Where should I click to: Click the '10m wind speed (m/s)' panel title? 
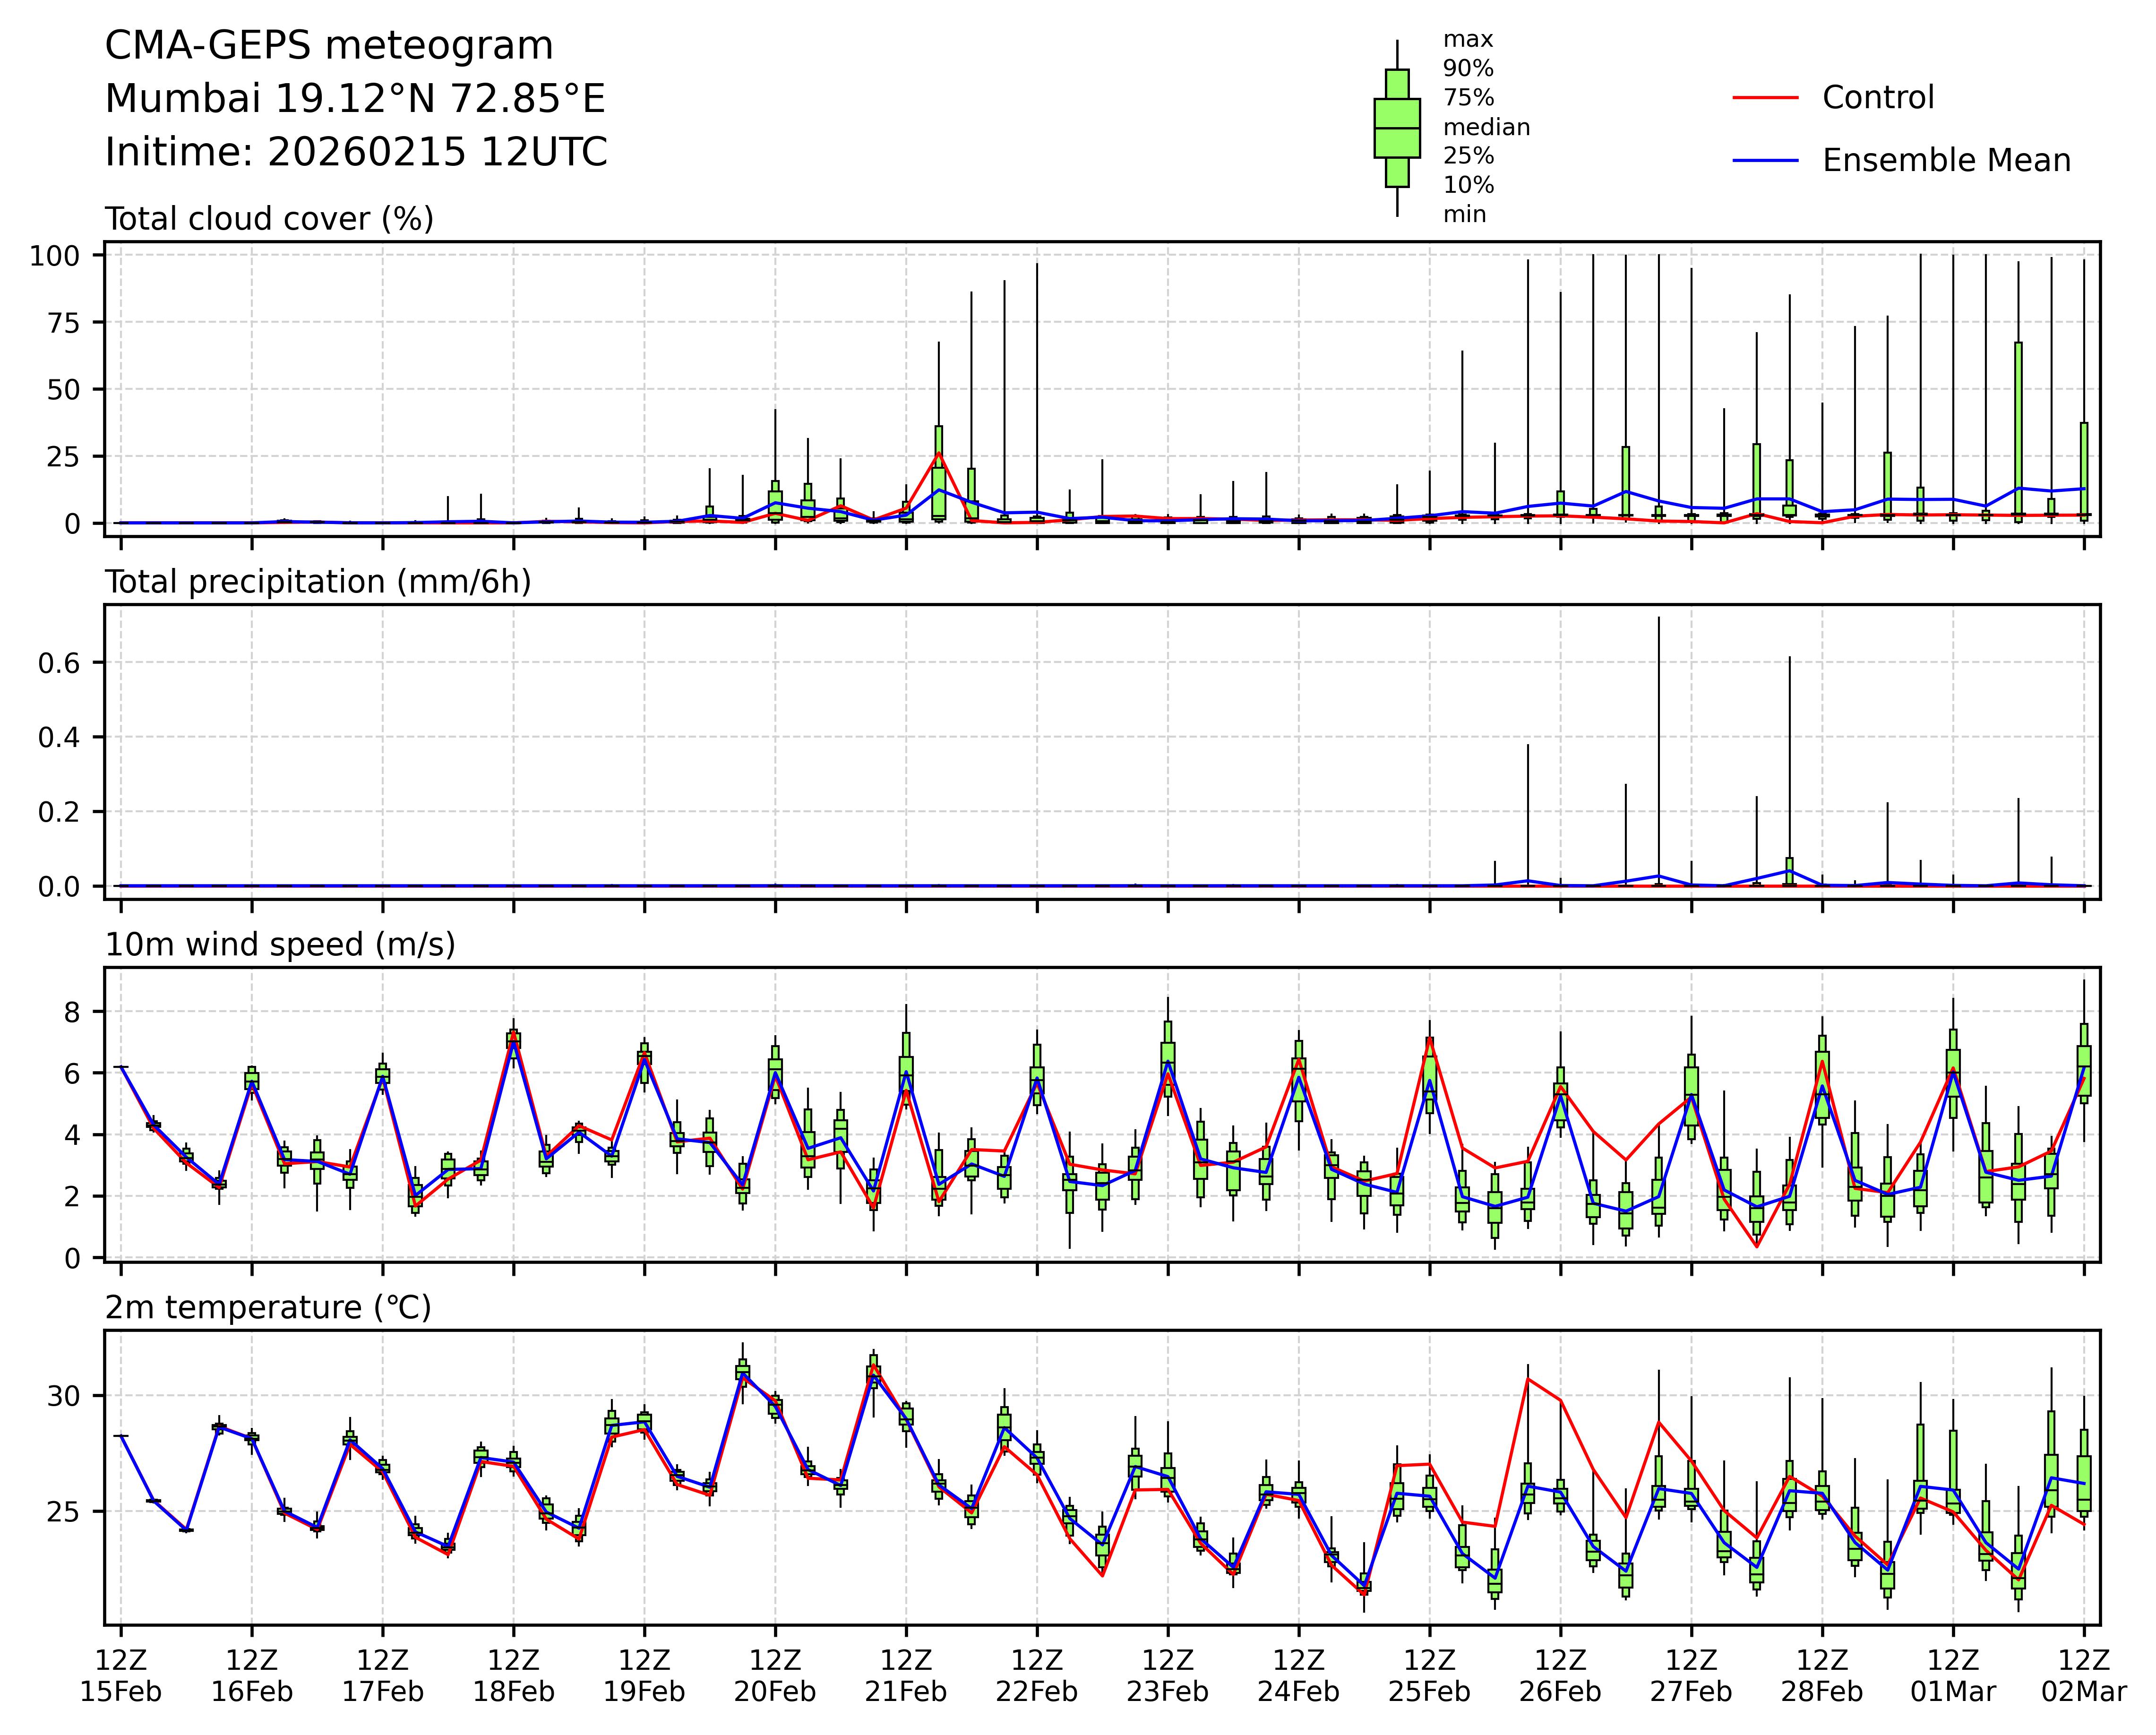point(280,945)
